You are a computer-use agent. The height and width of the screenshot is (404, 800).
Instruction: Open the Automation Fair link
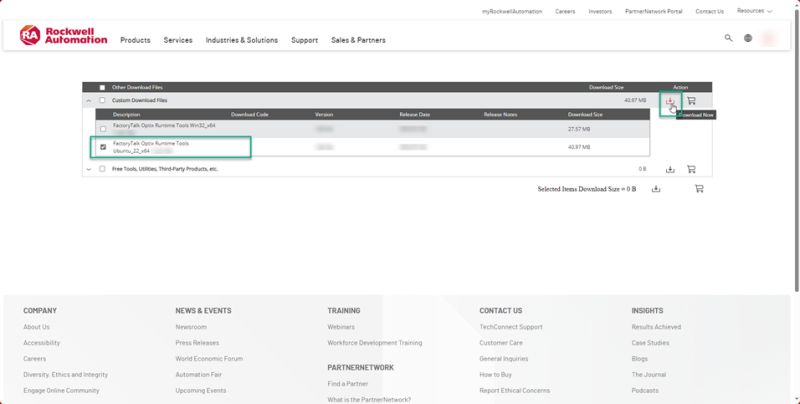pos(198,374)
